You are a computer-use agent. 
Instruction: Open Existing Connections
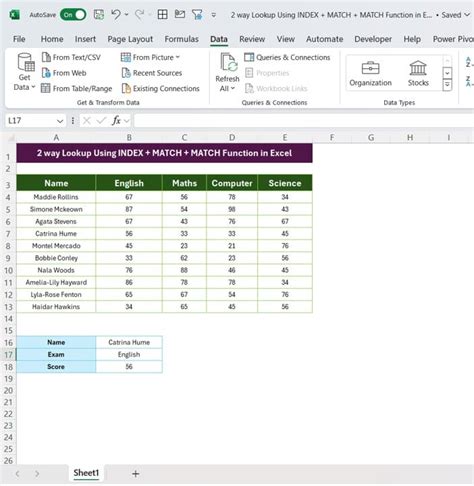(160, 88)
